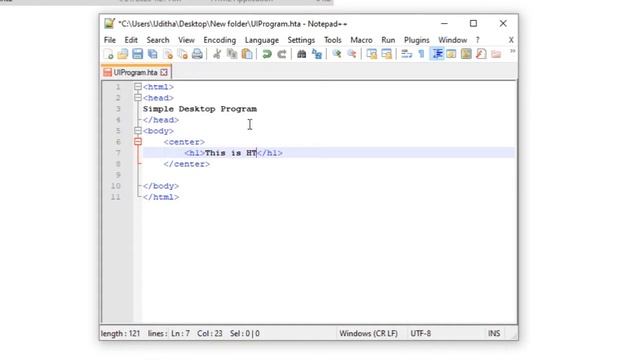Click the 'Ln : 7' status bar entry
Screen dimensions: 640x360
coord(180,333)
